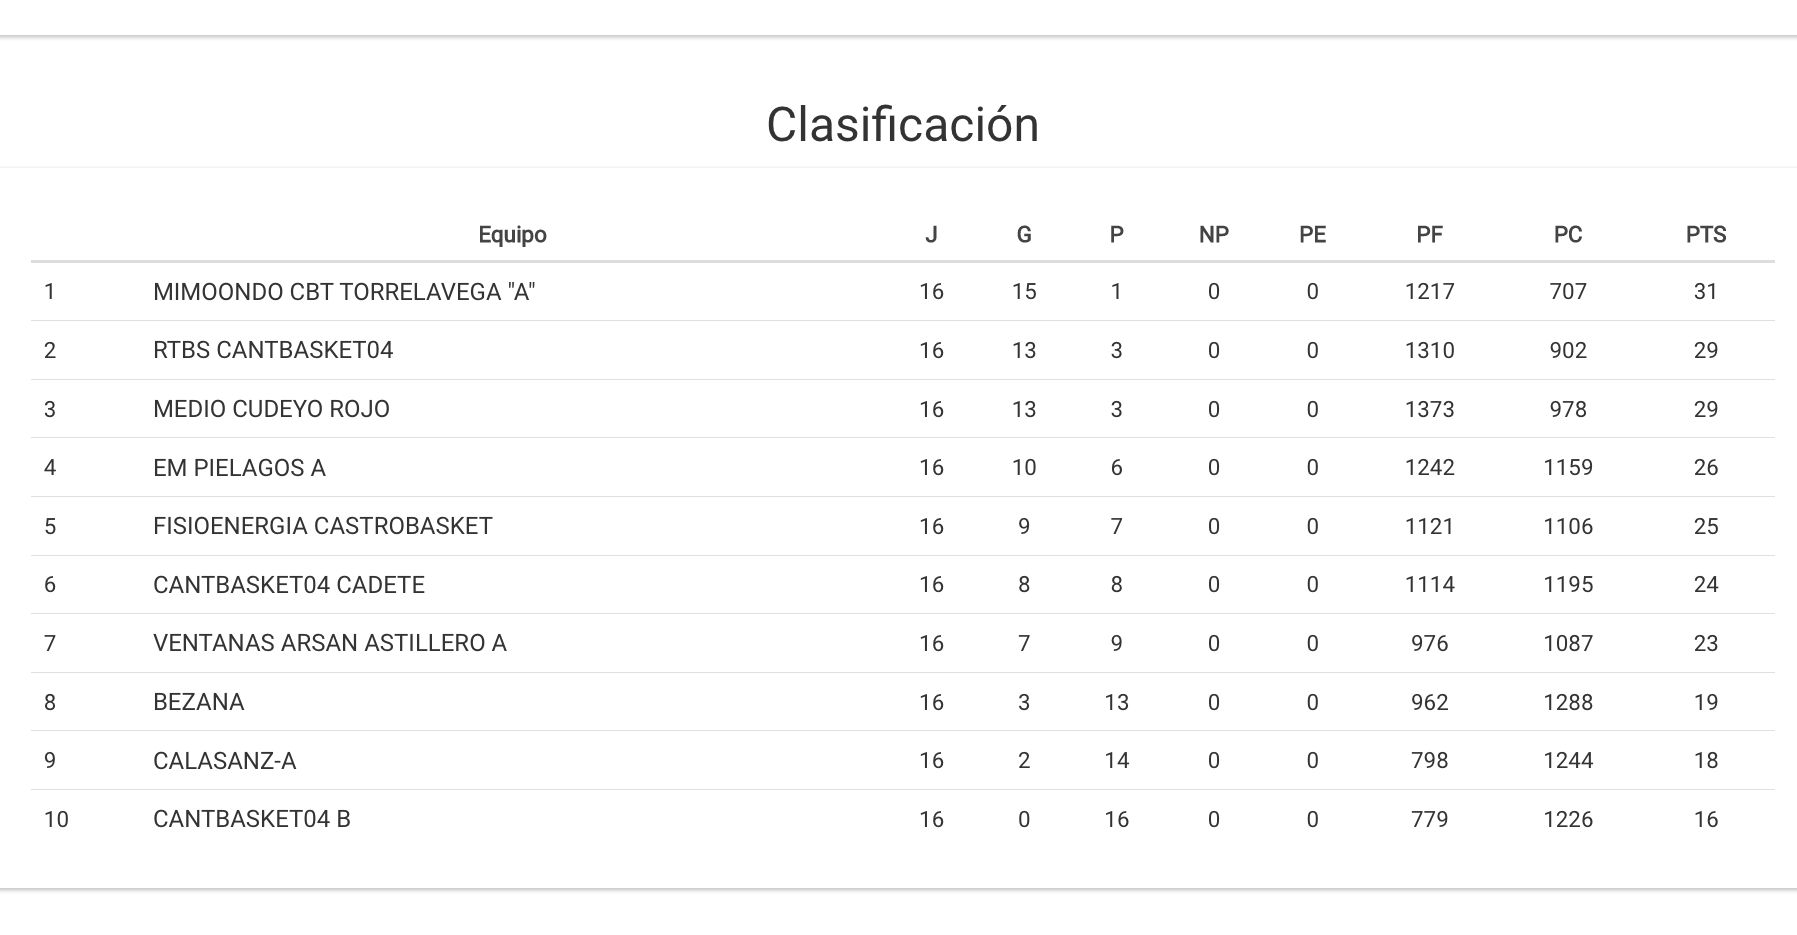Open EM PIELAGOS A team entry
Viewport: 1797px width, 935px height.
(239, 468)
